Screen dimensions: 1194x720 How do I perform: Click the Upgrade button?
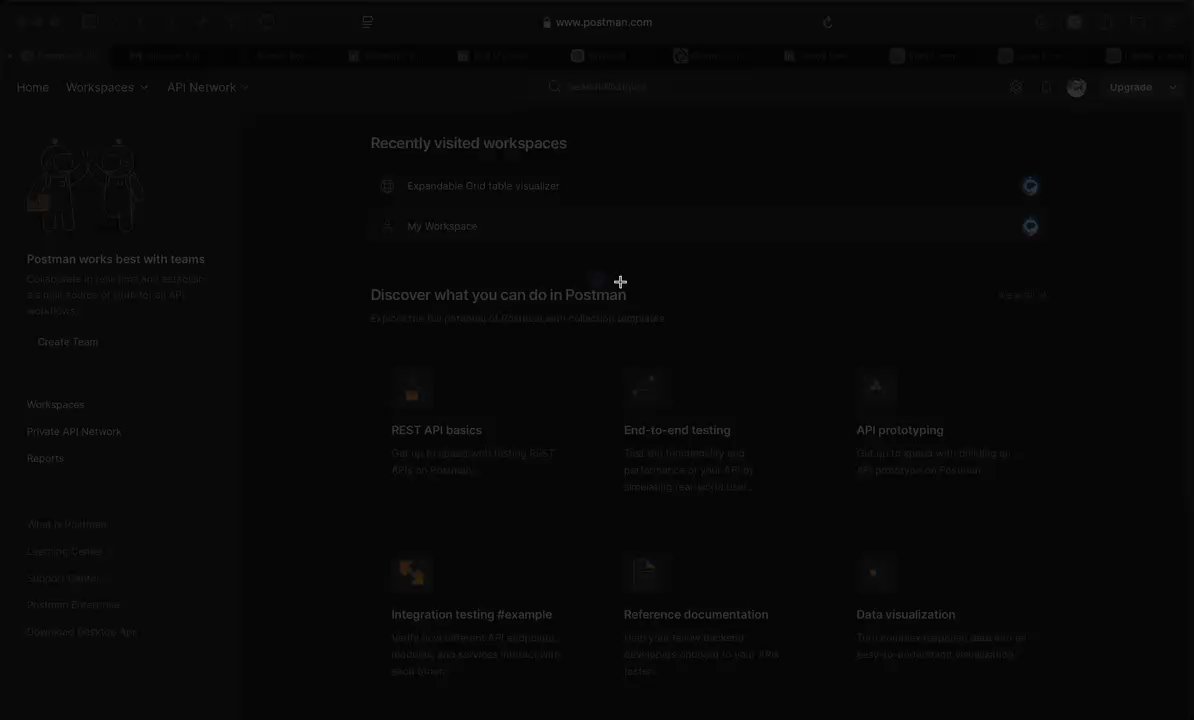1131,88
